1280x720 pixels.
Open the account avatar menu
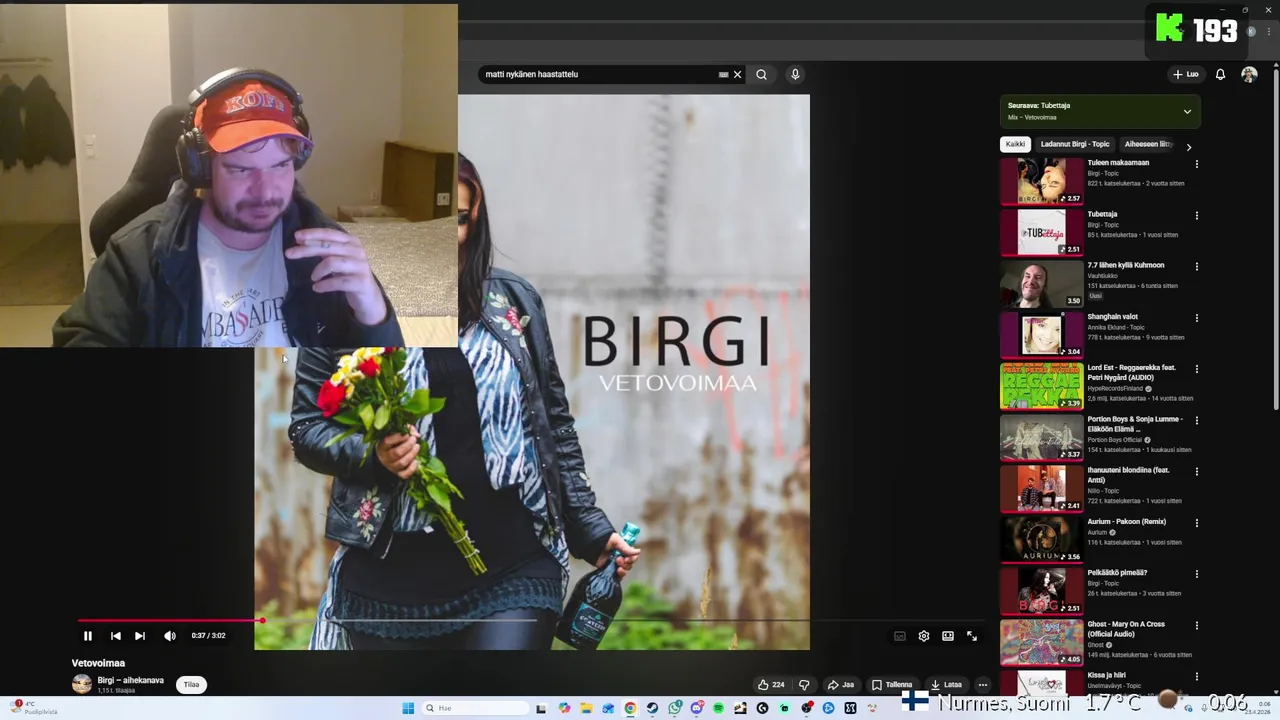(1249, 74)
